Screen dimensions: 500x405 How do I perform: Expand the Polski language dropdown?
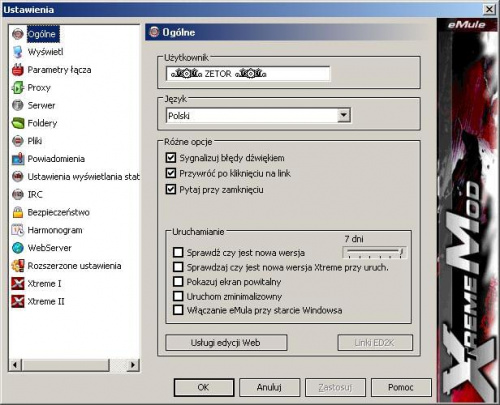click(343, 115)
